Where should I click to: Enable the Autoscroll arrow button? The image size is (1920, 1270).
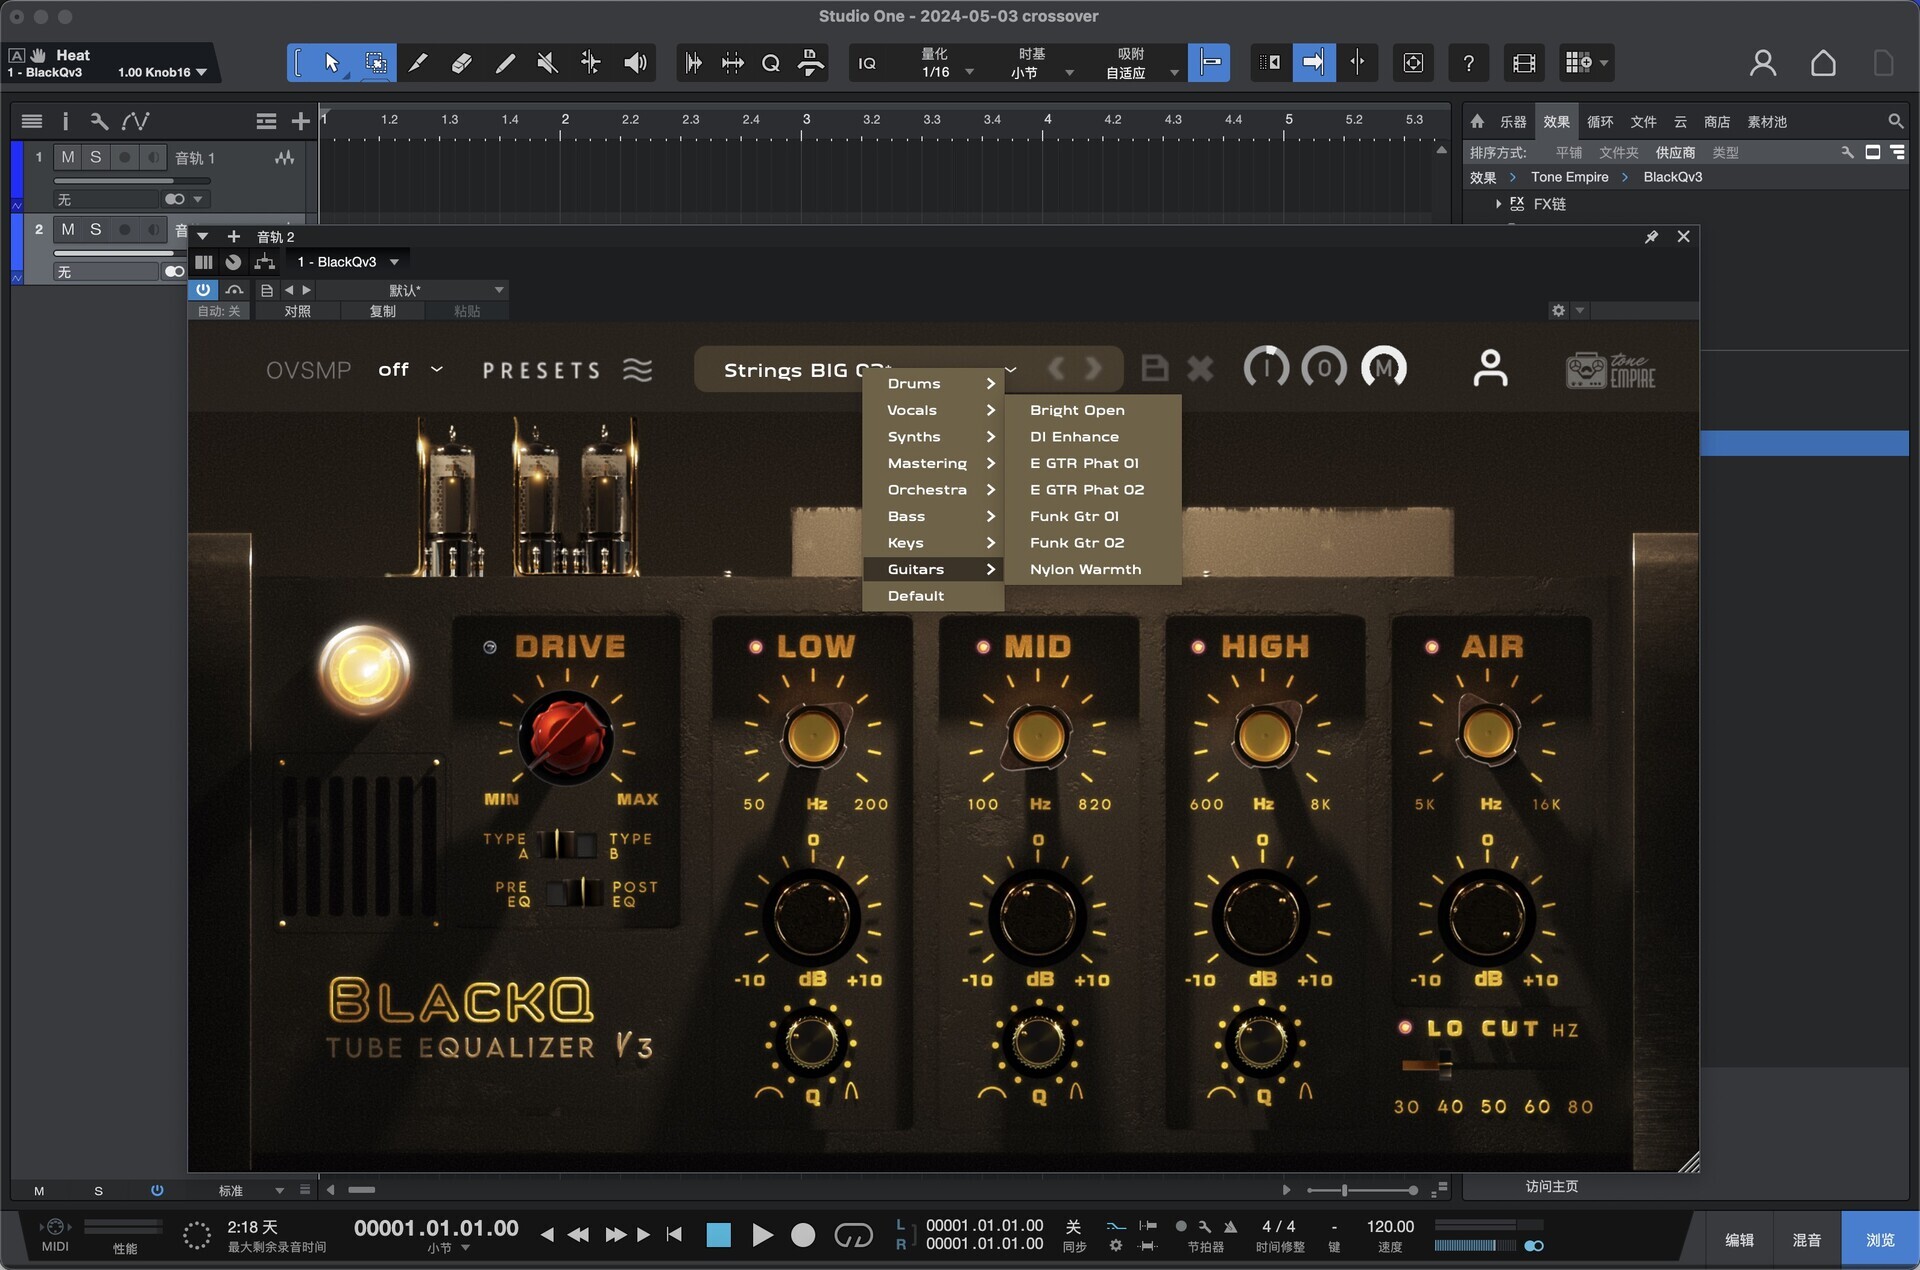pyautogui.click(x=1313, y=63)
